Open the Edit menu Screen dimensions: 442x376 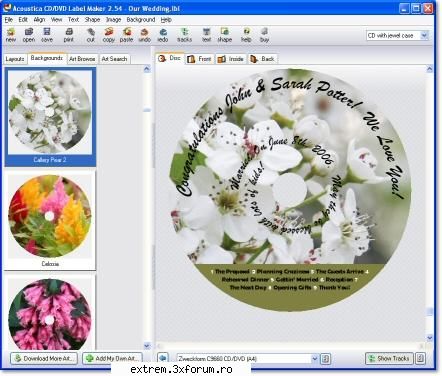(x=23, y=20)
